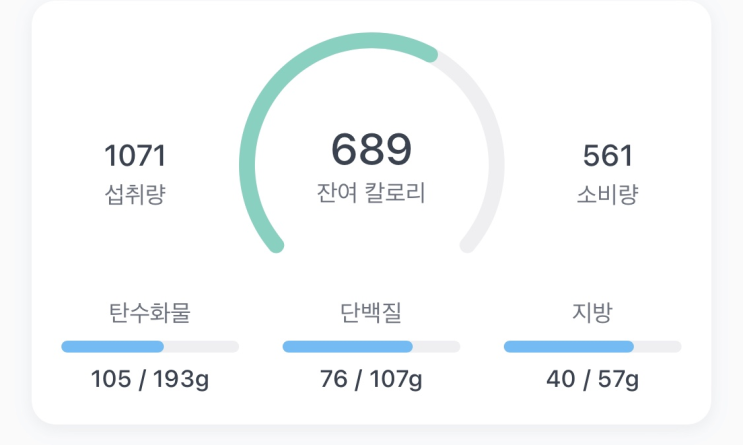Click the fat blue progress bar
The height and width of the screenshot is (445, 743).
click(569, 346)
